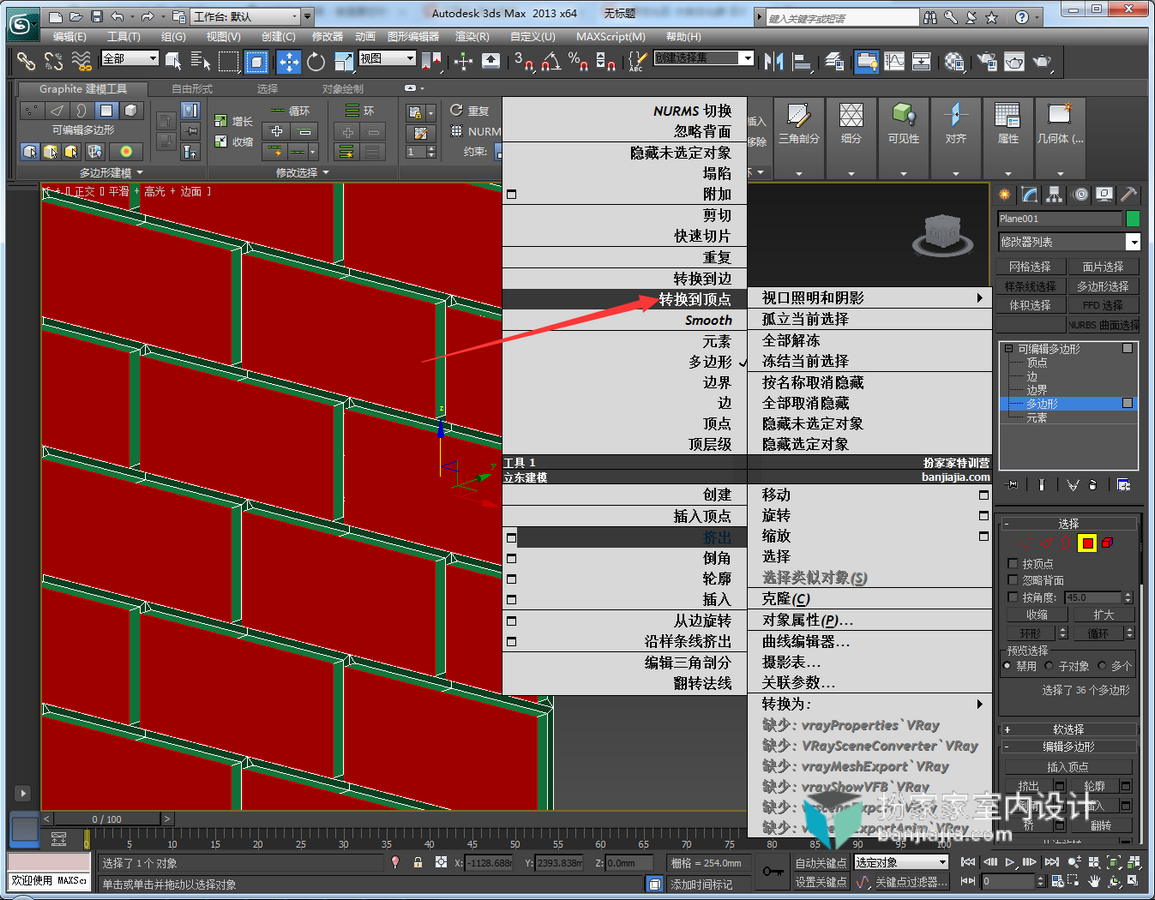1155x900 pixels.
Task: Expand the 全部 selection filter dropdown
Action: coord(130,58)
